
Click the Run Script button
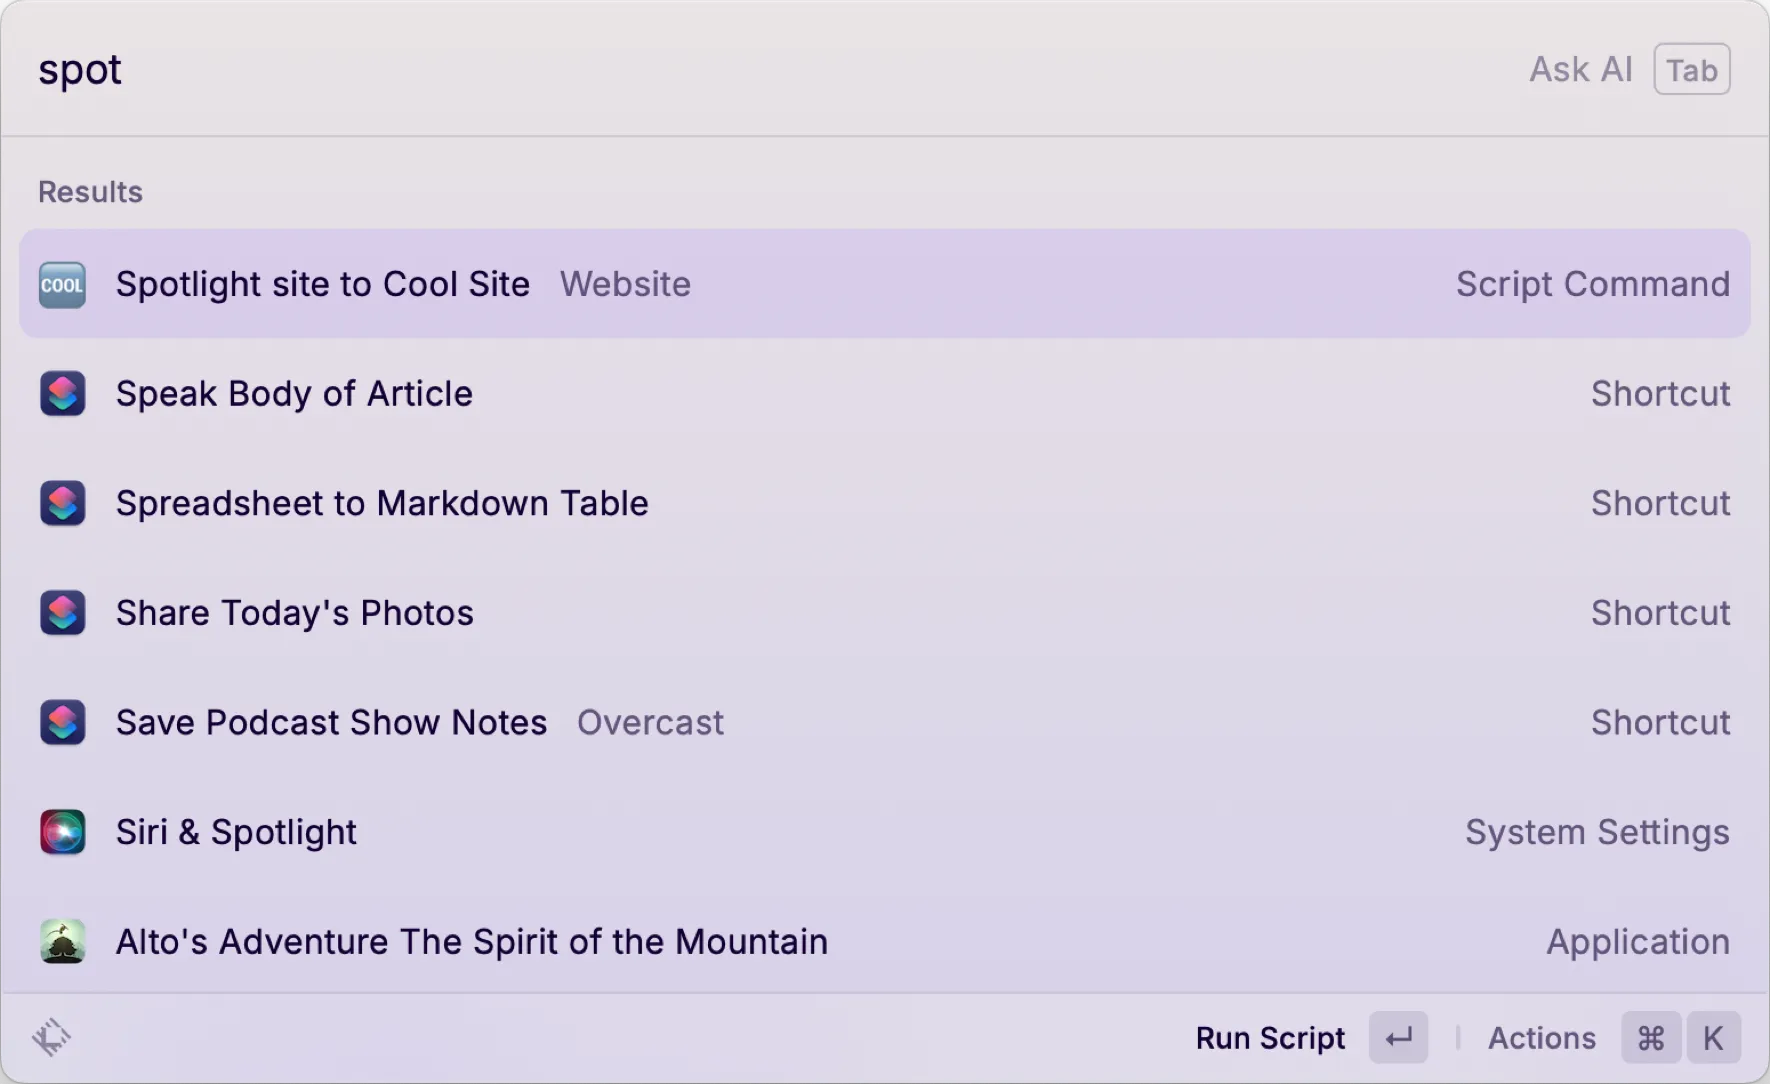click(1270, 1037)
